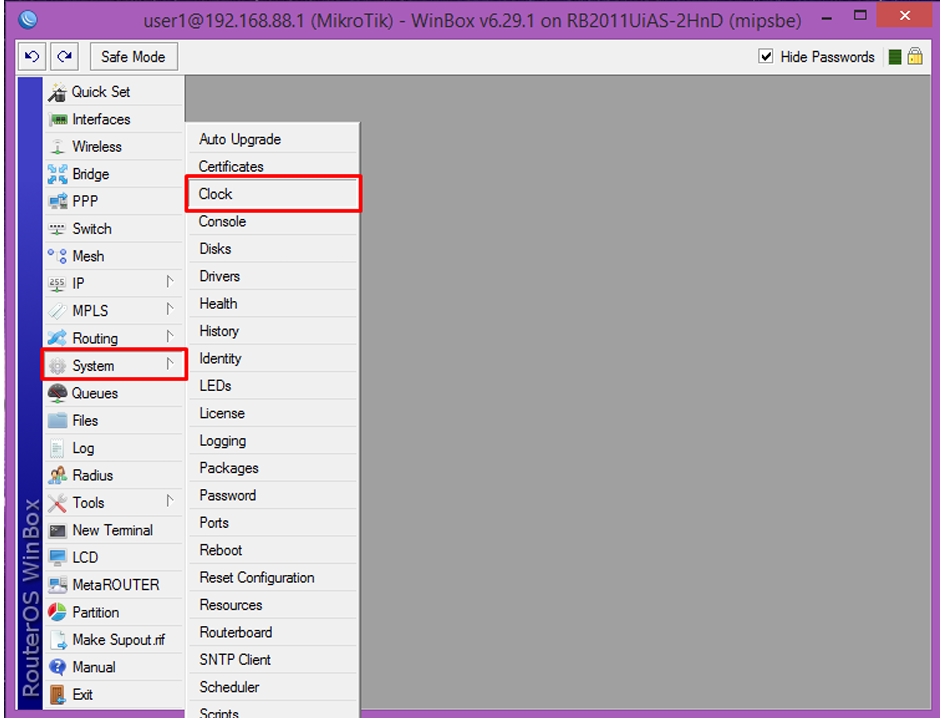Open the LCD icon
This screenshot has width=945, height=725.
coord(57,557)
